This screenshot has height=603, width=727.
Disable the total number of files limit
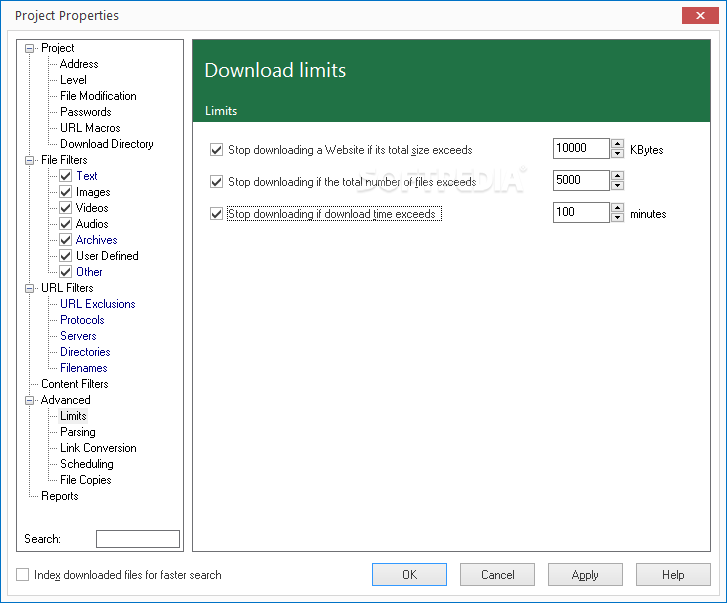coord(217,182)
